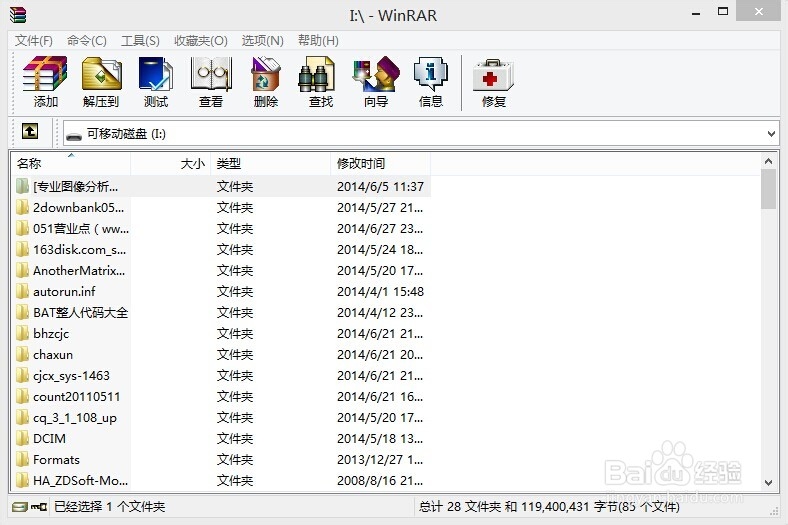Sort by 大小 column header

point(170,163)
